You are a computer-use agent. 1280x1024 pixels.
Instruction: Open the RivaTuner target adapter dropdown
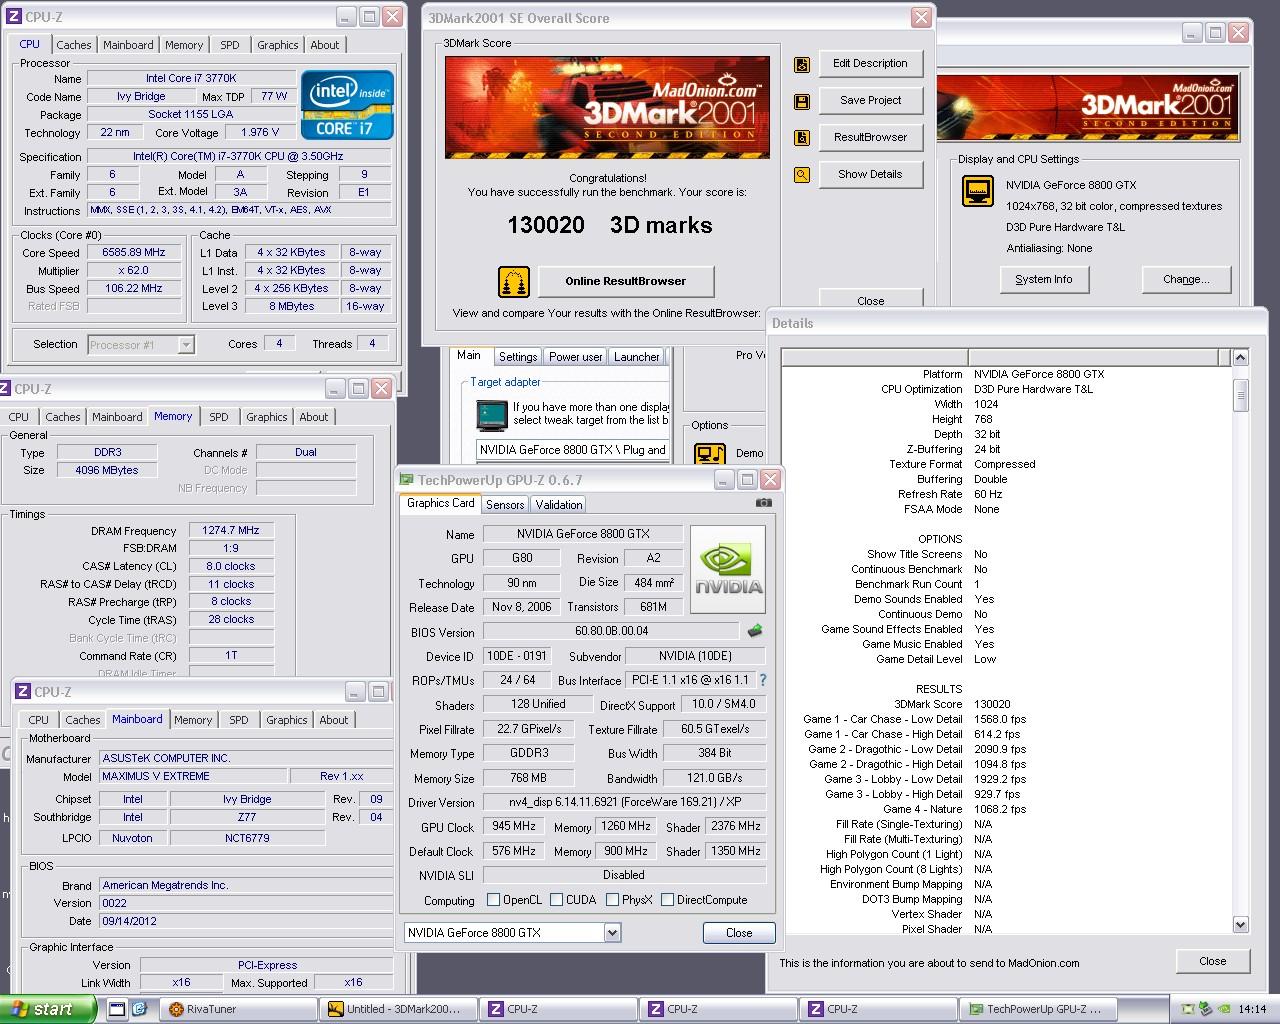point(573,450)
